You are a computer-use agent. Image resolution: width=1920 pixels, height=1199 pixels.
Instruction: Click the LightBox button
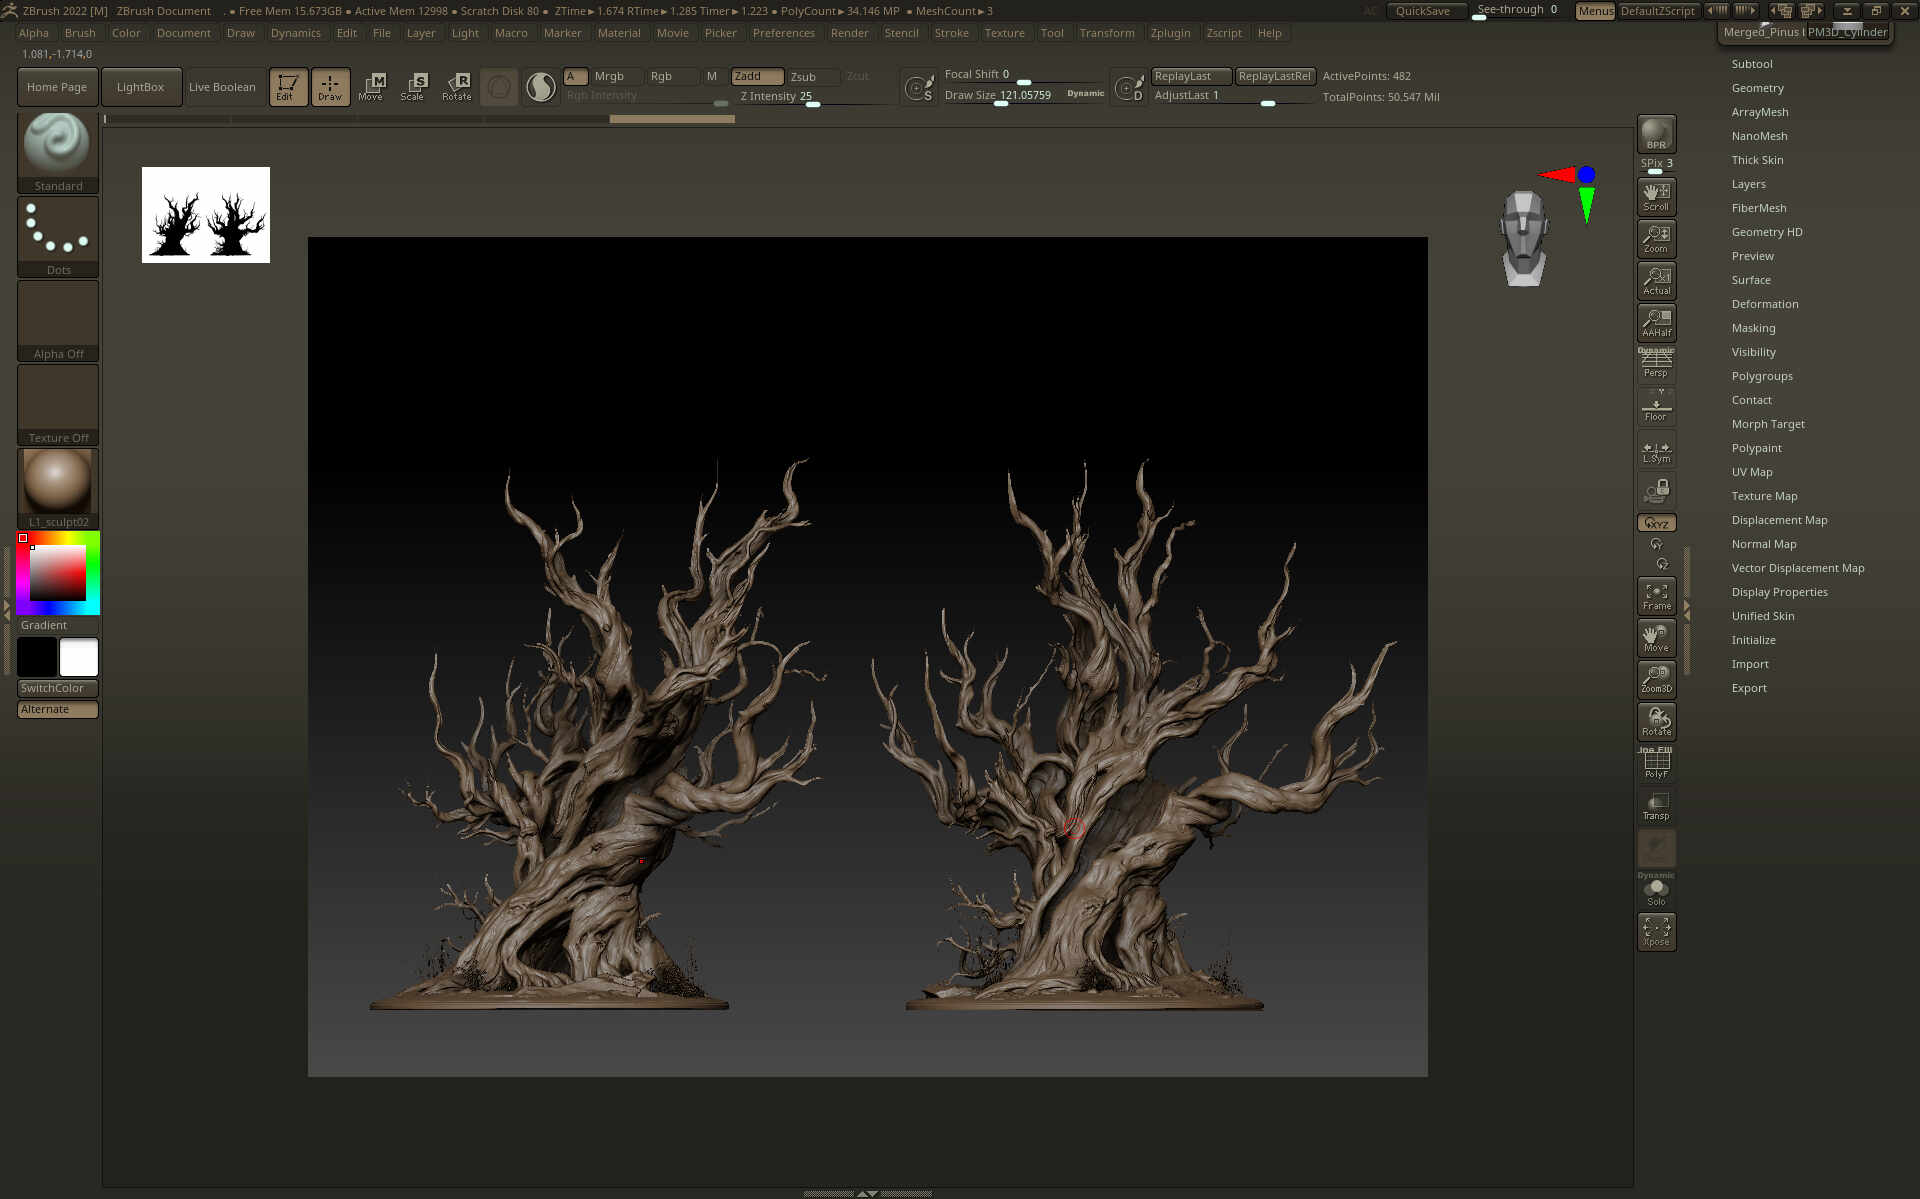[140, 87]
